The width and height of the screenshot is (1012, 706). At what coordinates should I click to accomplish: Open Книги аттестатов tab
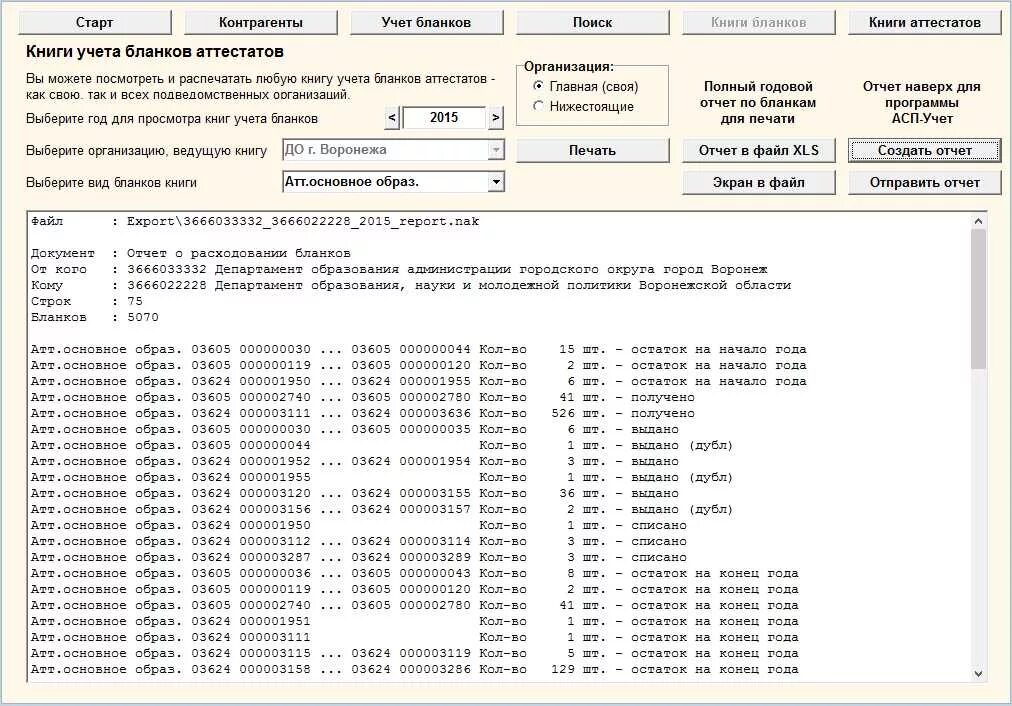click(924, 23)
